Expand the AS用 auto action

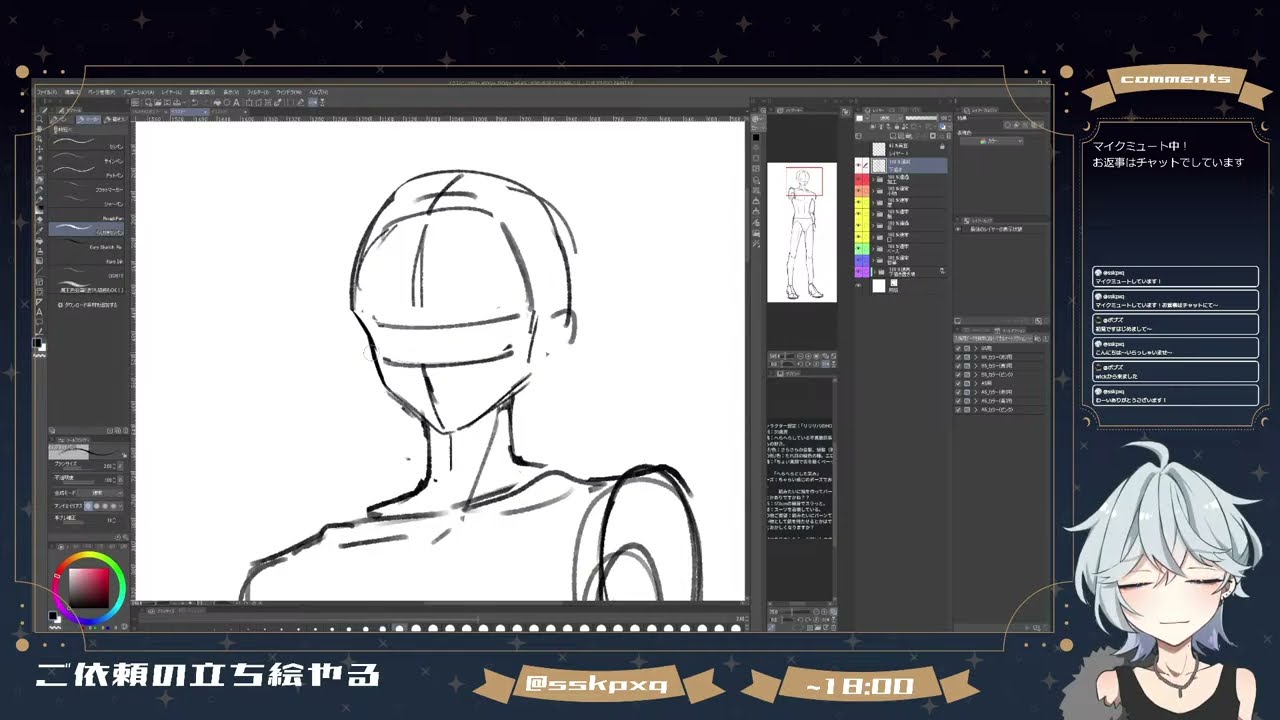point(976,383)
